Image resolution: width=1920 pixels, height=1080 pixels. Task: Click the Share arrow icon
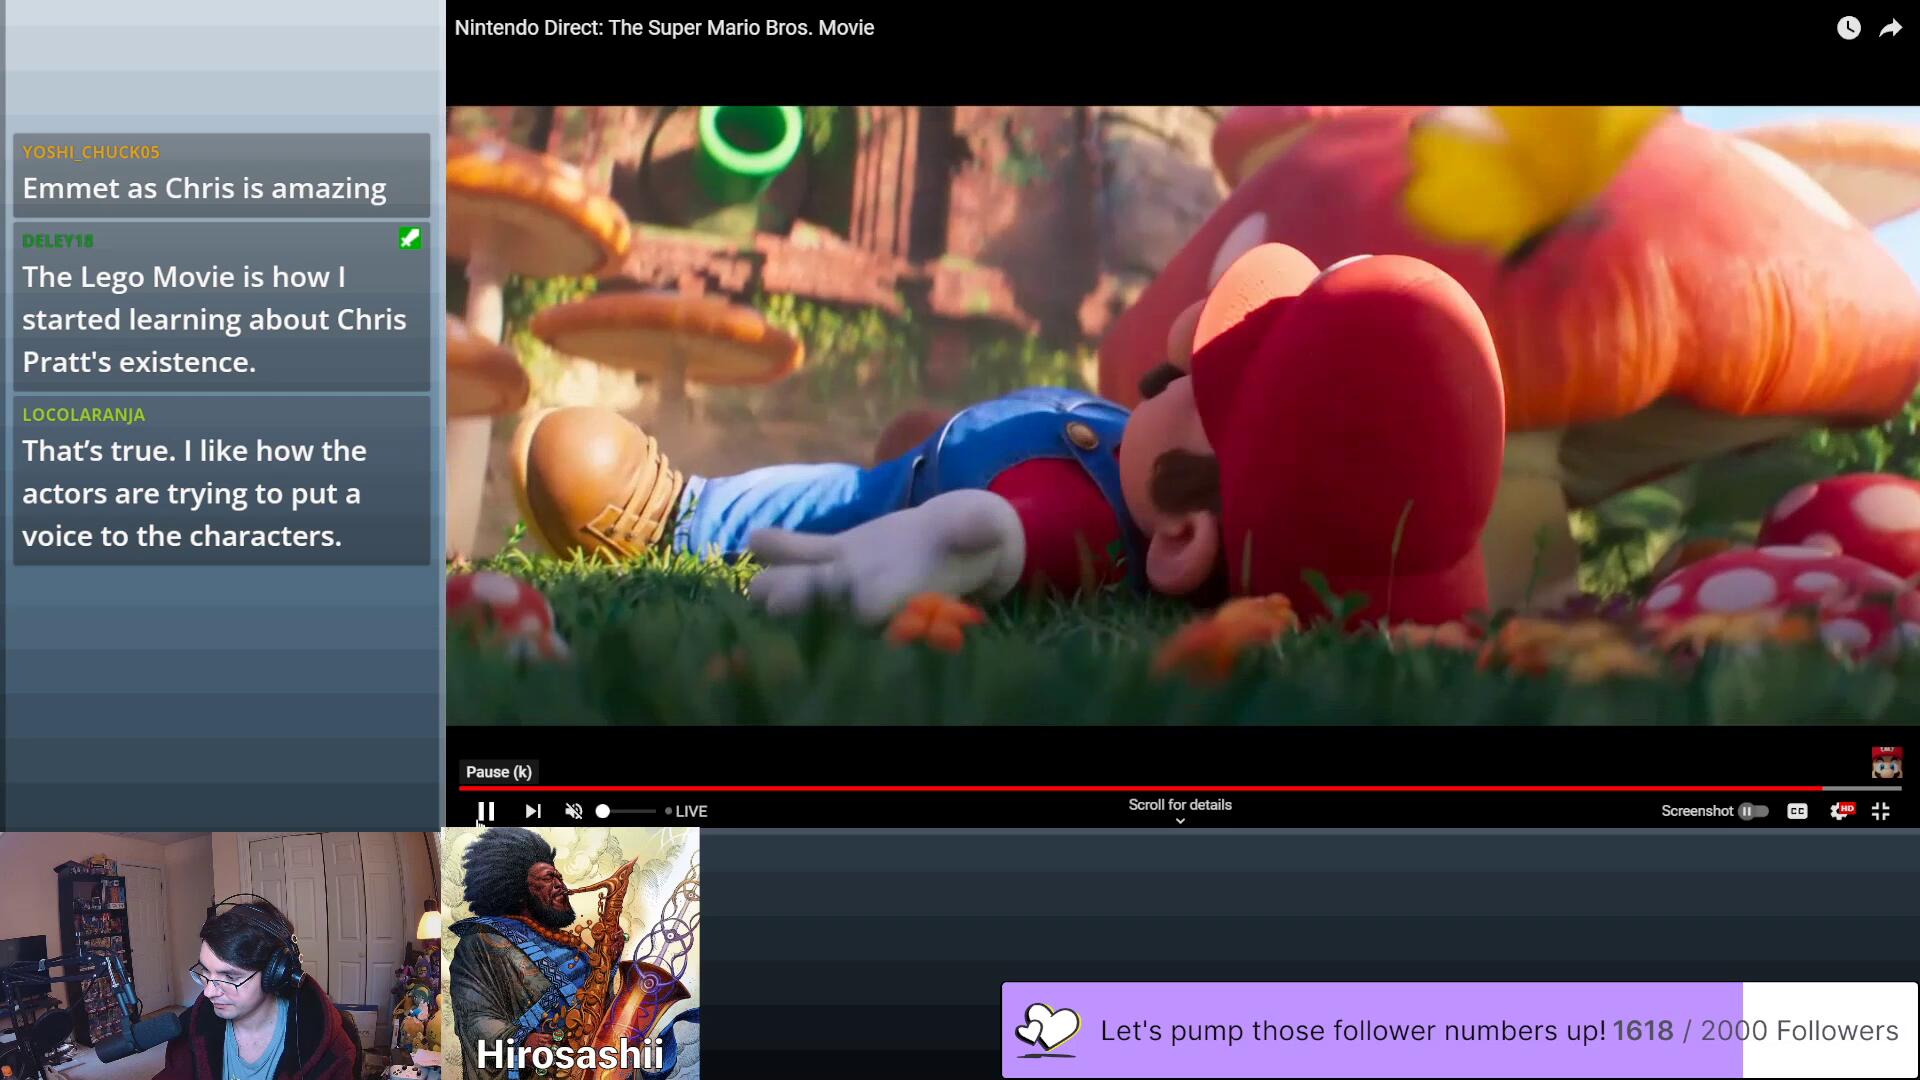[x=1890, y=28]
